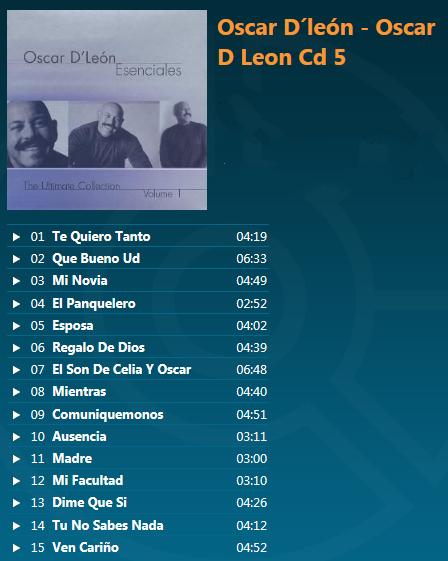Select the Madre track title
Image resolution: width=448 pixels, height=561 pixels.
pos(72,458)
